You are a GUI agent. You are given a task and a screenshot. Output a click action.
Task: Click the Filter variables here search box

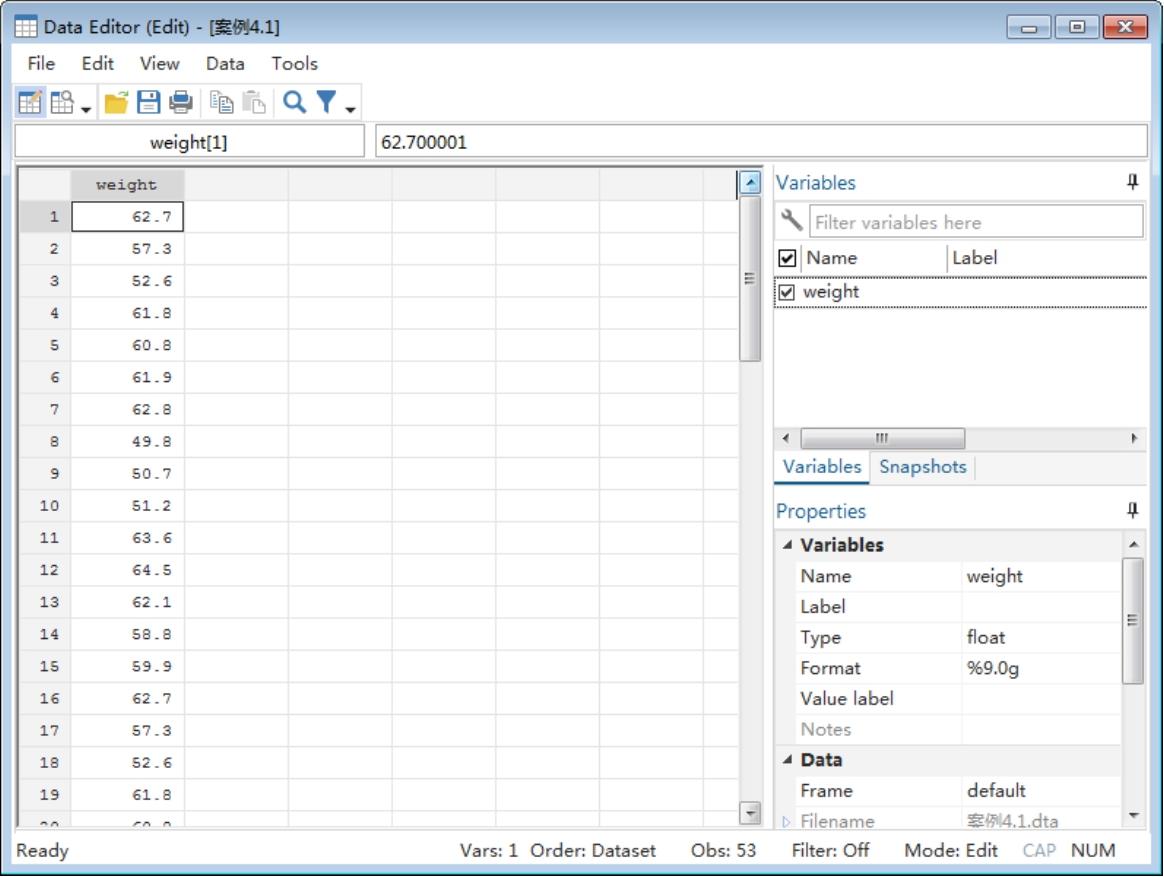coord(975,222)
